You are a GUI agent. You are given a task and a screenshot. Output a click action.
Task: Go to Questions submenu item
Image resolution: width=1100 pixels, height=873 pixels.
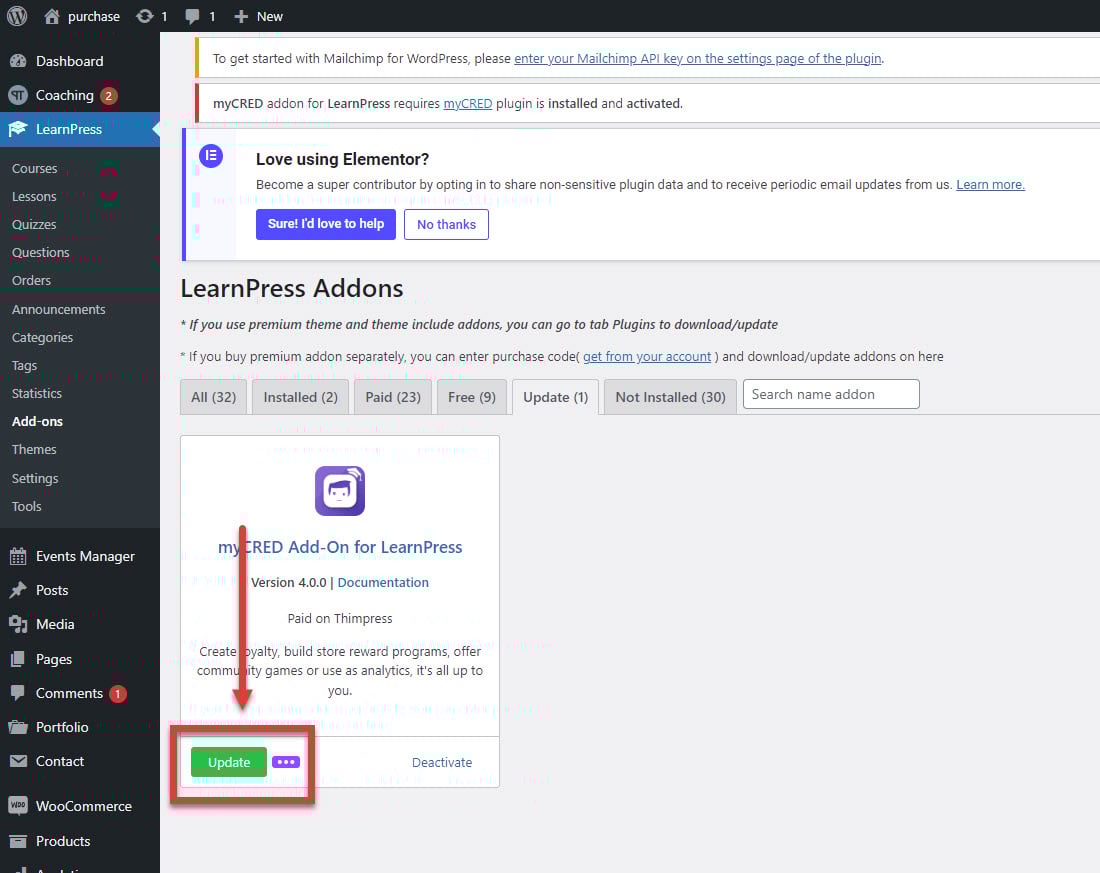click(41, 252)
